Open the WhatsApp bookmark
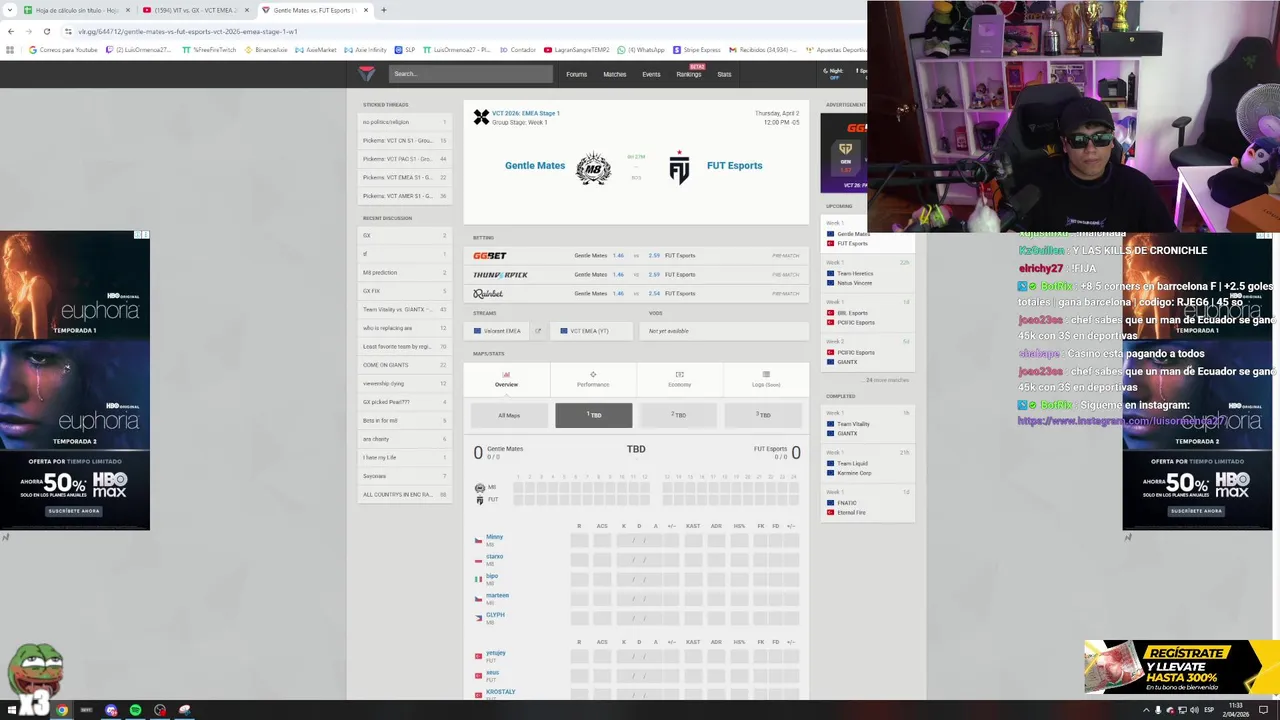The height and width of the screenshot is (720, 1280). click(x=641, y=49)
